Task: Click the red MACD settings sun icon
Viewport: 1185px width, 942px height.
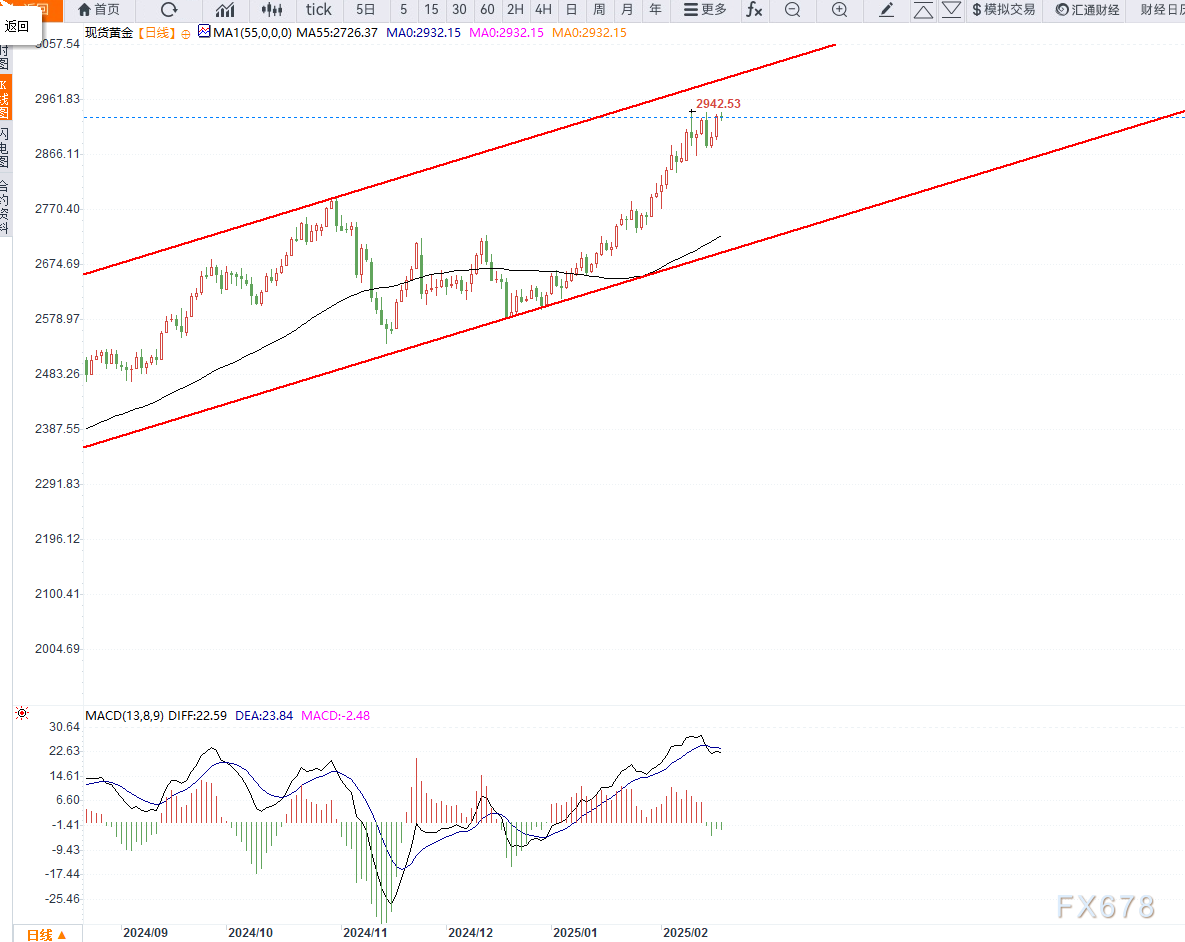Action: 22,713
